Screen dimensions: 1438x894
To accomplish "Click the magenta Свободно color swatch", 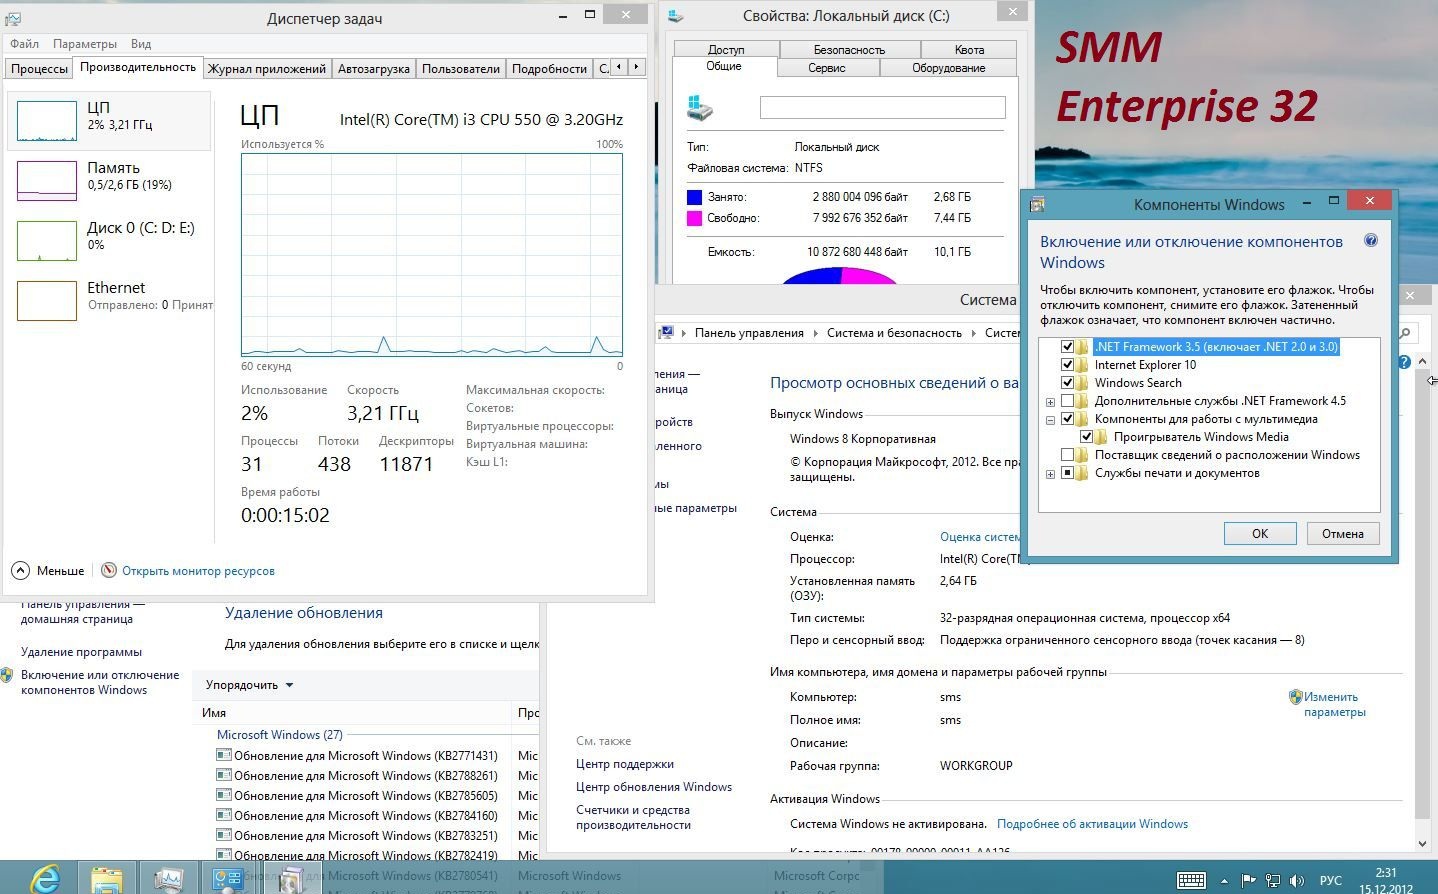I will (x=694, y=218).
